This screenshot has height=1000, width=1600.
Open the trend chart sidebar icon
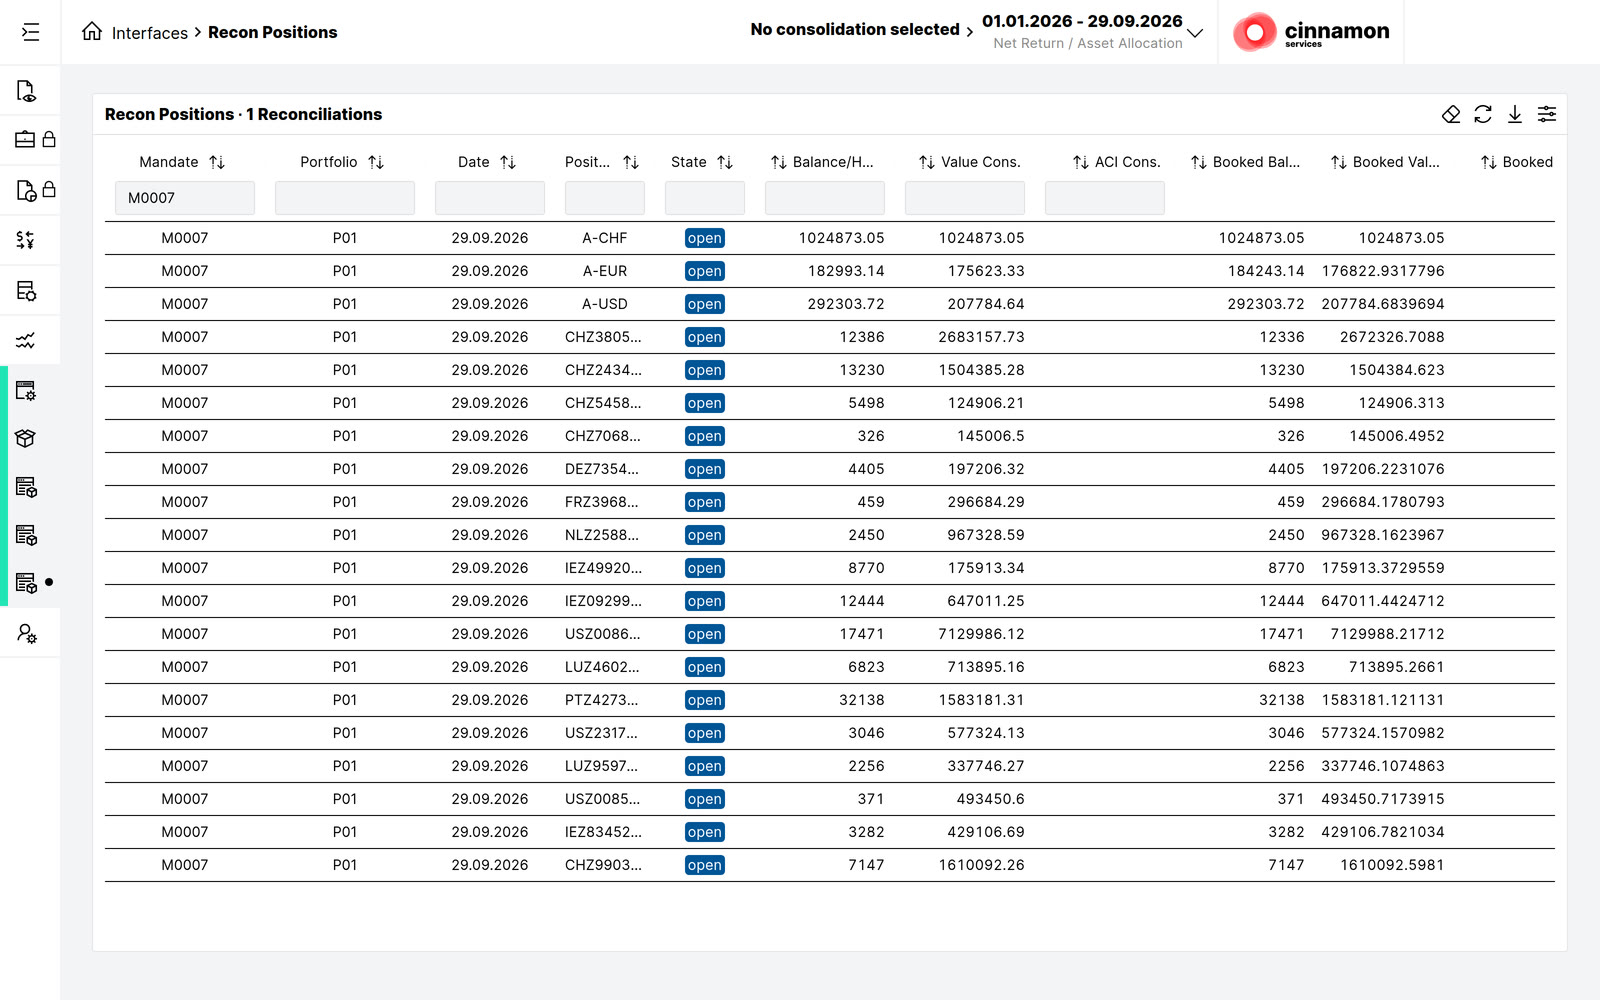pyautogui.click(x=26, y=341)
